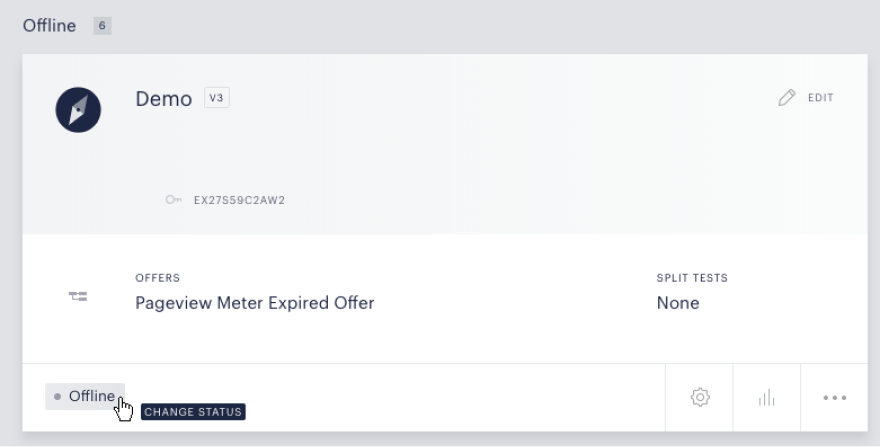
Task: Click the EDIT label
Action: [x=821, y=98]
